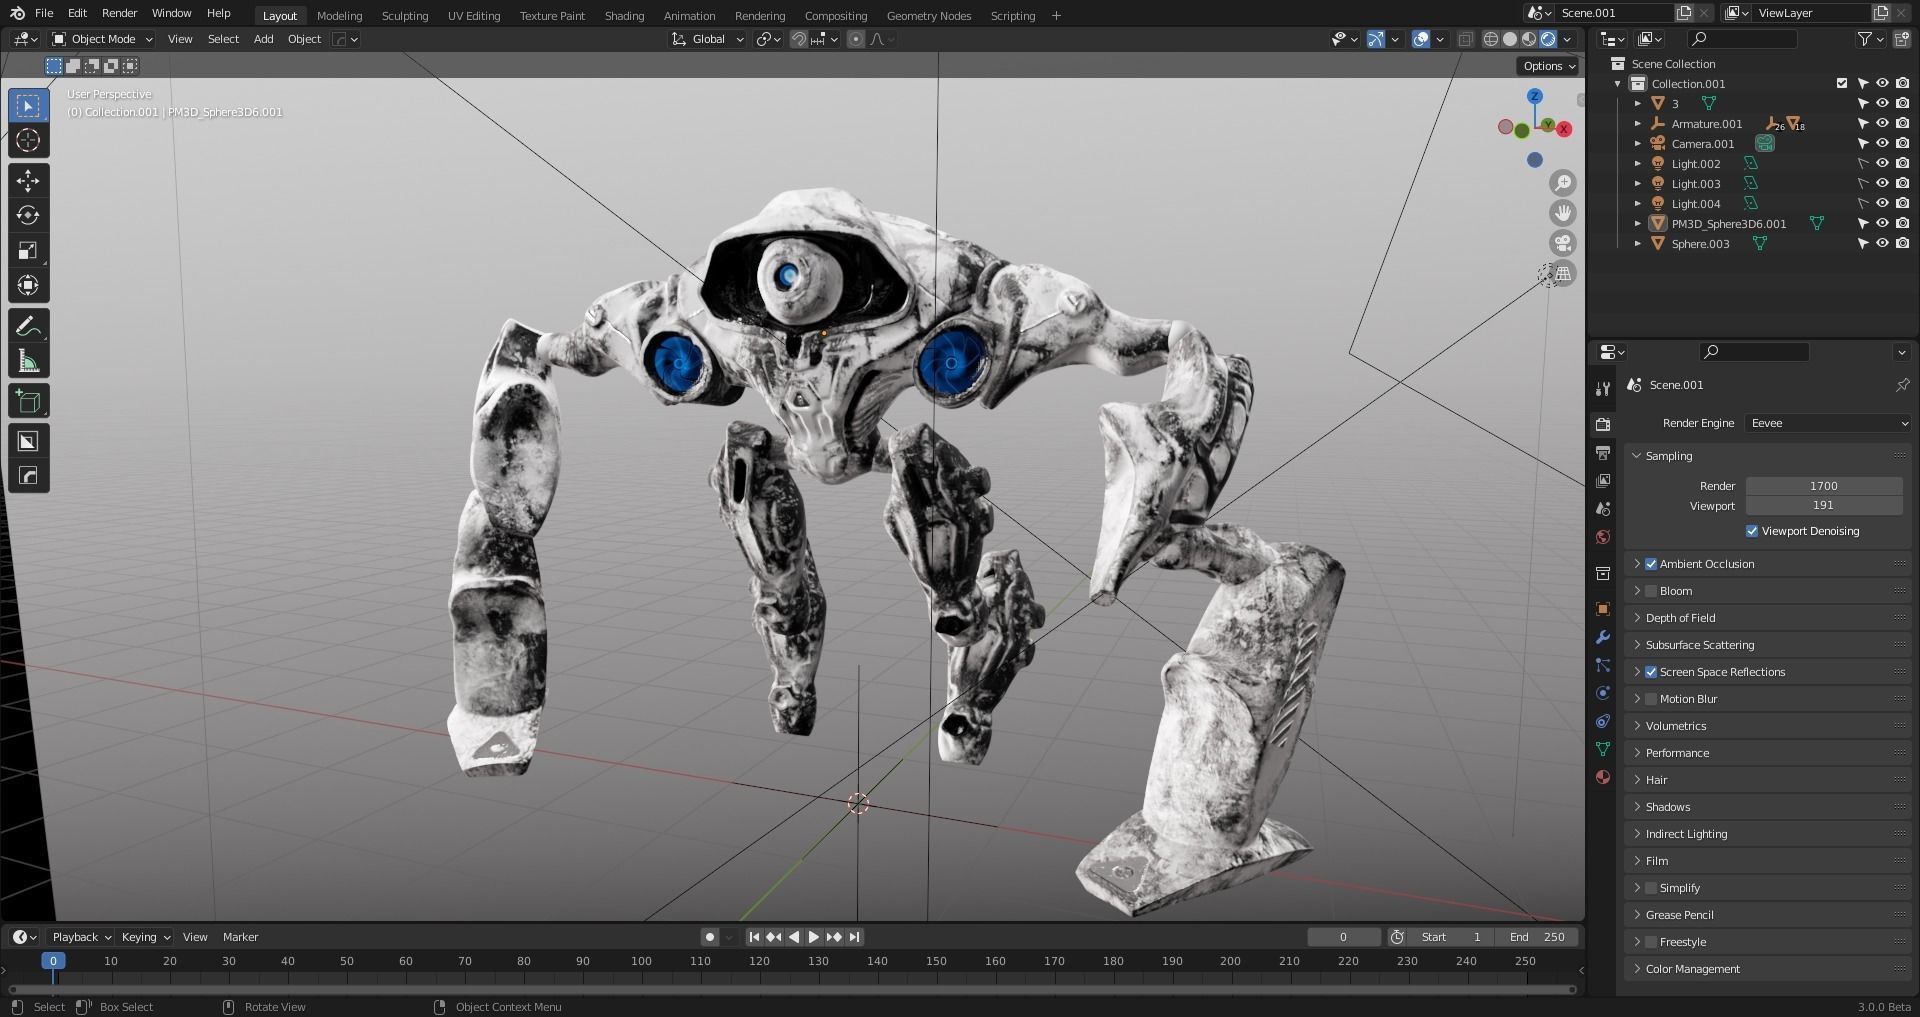The width and height of the screenshot is (1920, 1017).
Task: Switch perspective/orthographic grid icon
Action: [x=1562, y=273]
